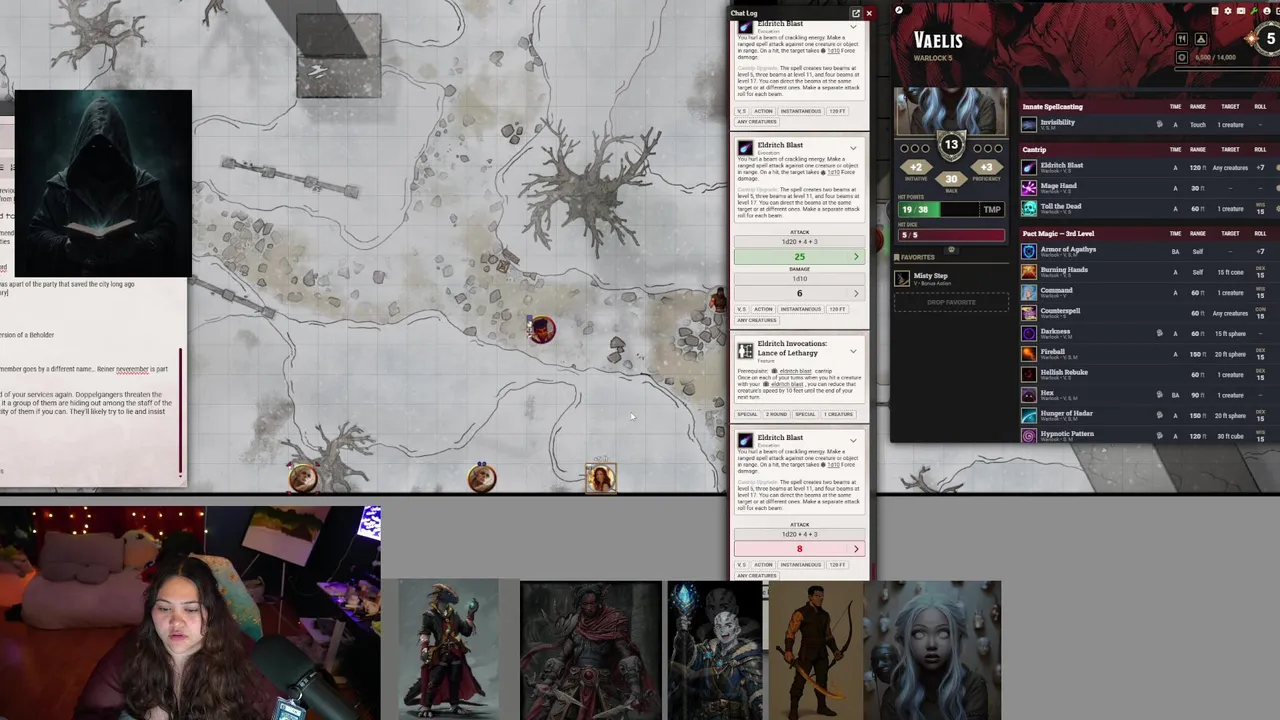This screenshot has height=720, width=1280.
Task: Click the TMP temporary hit points field
Action: point(992,209)
